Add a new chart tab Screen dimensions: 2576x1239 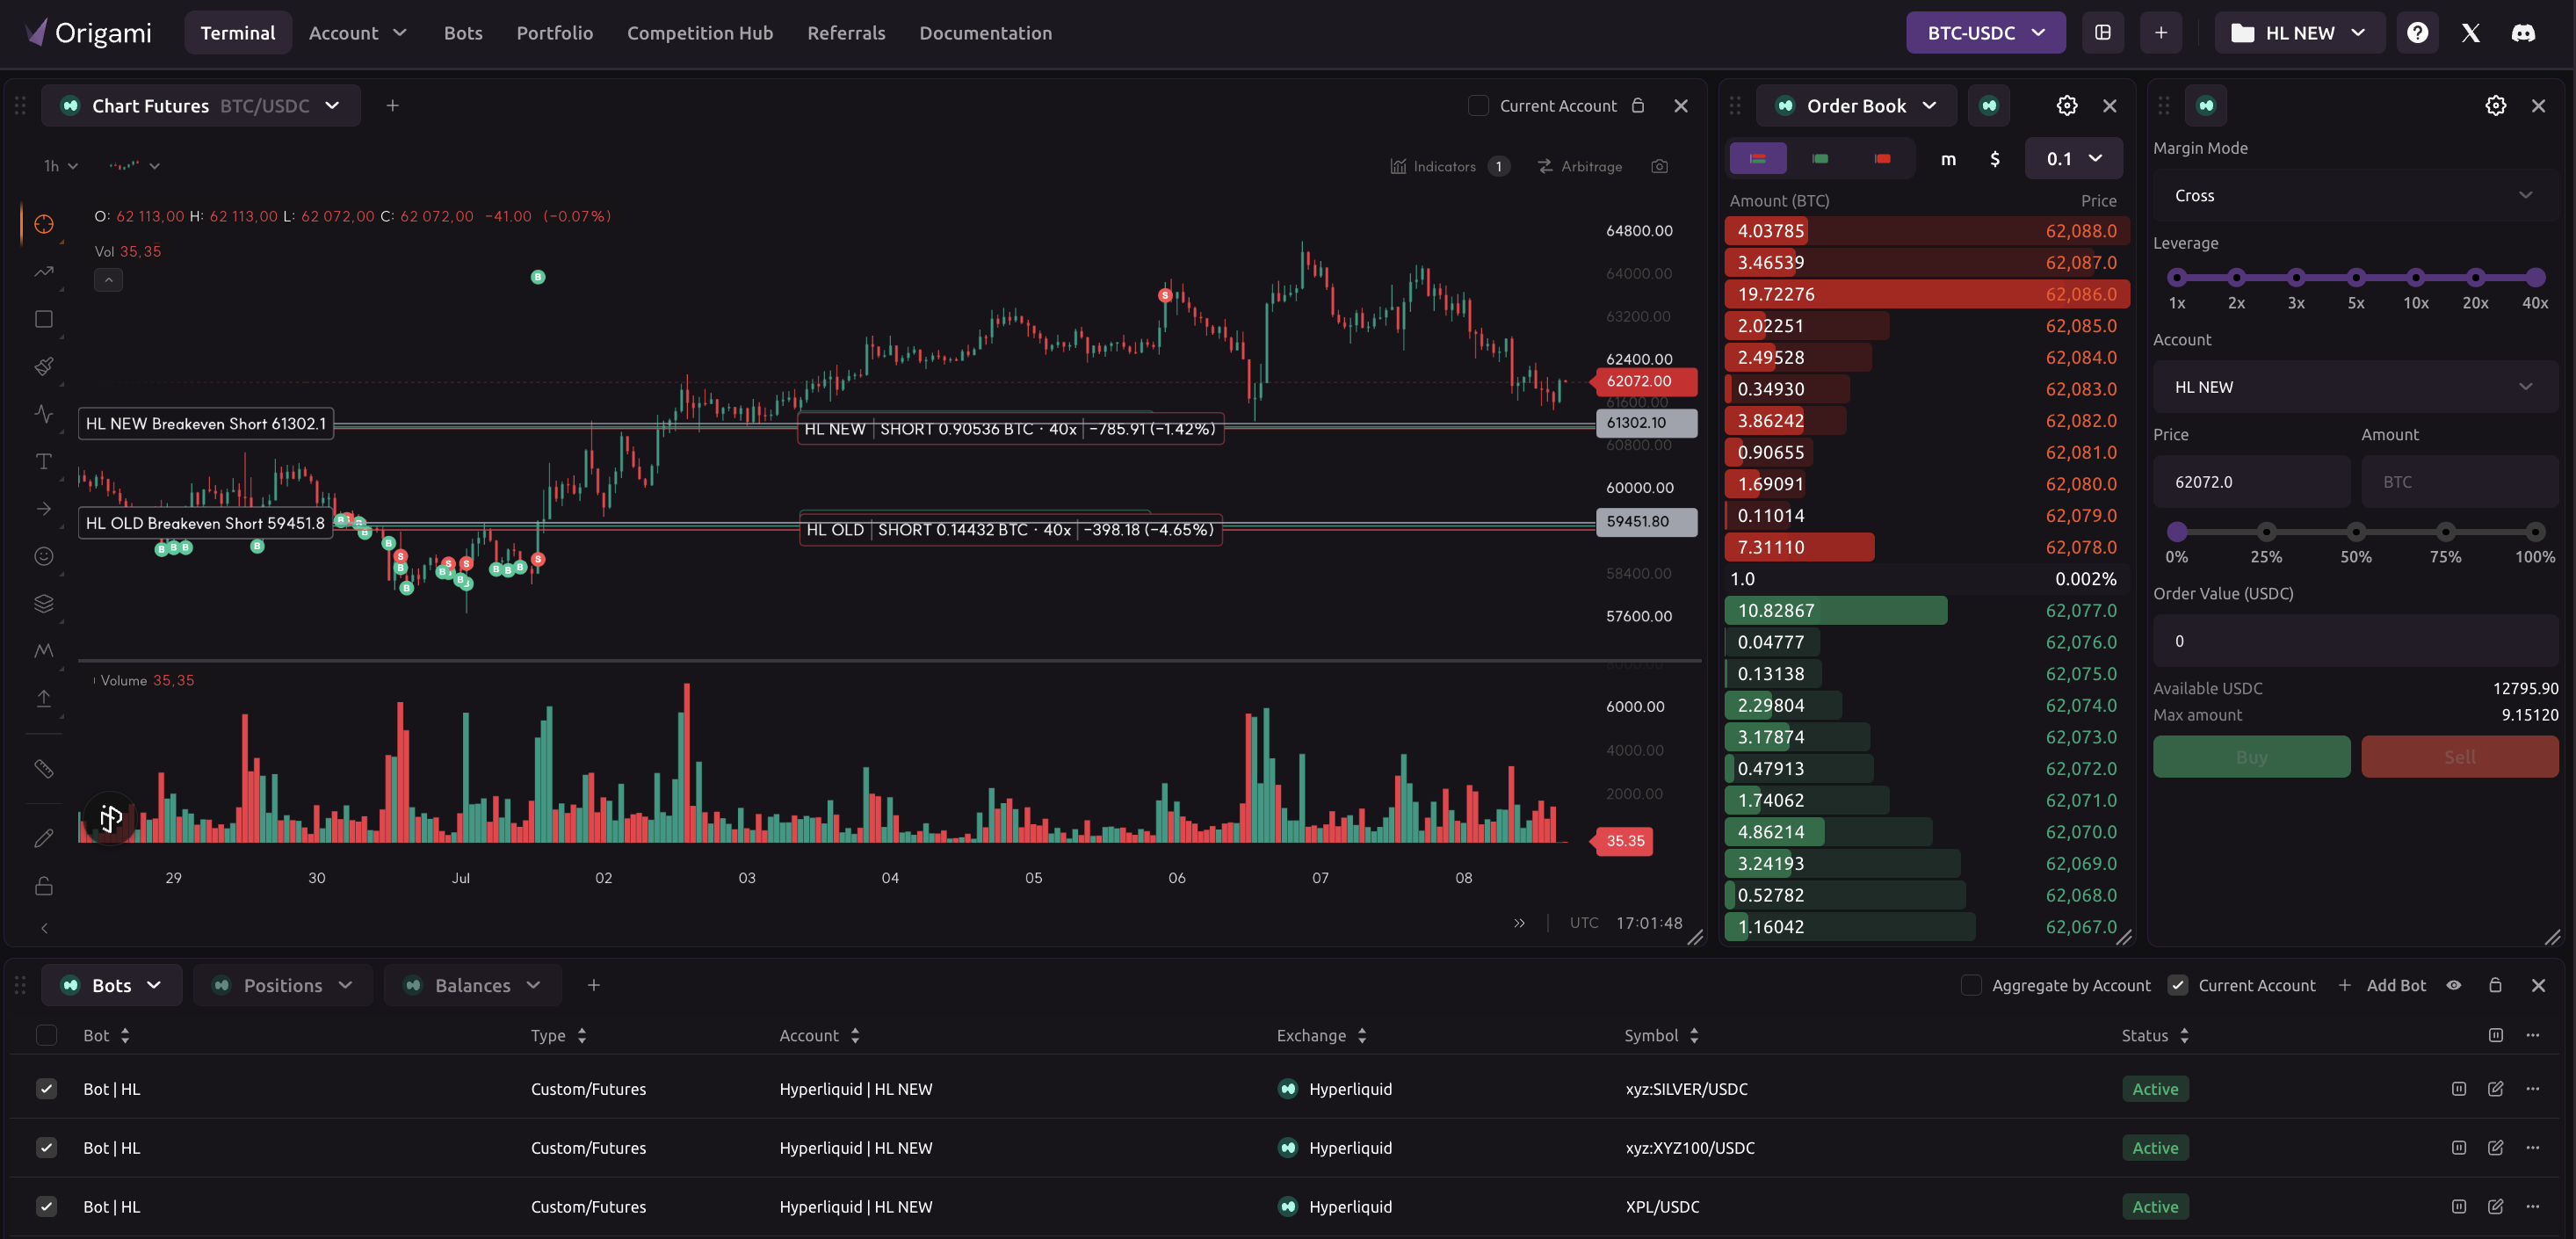[393, 105]
